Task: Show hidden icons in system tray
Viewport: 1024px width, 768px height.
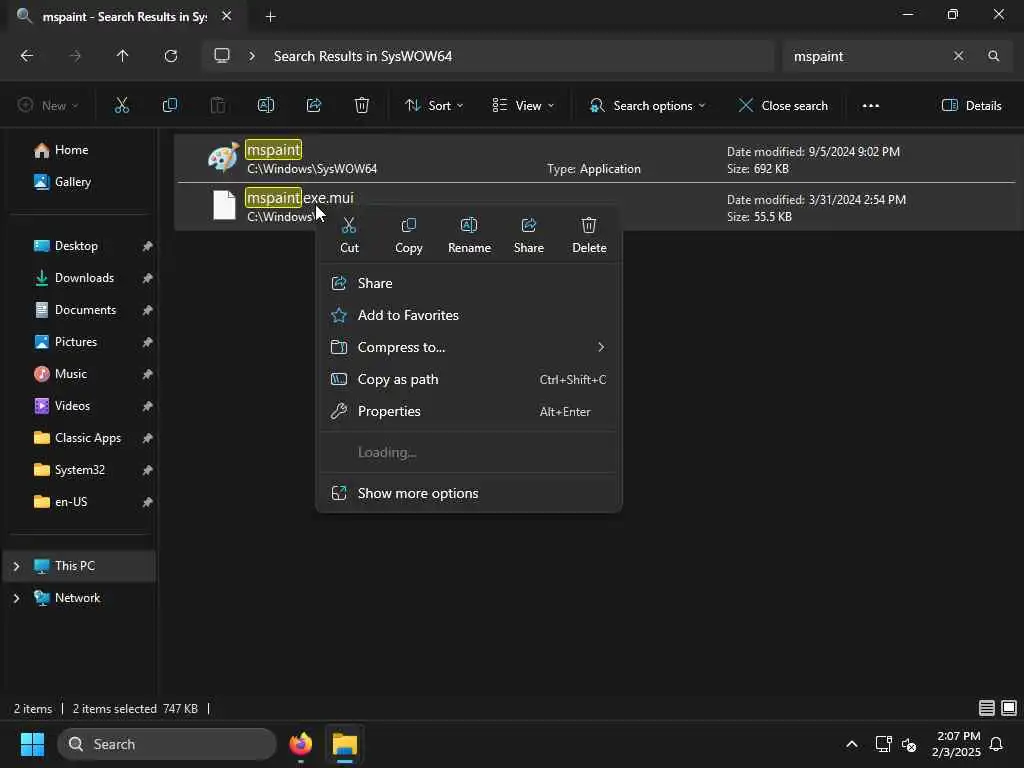Action: click(852, 744)
